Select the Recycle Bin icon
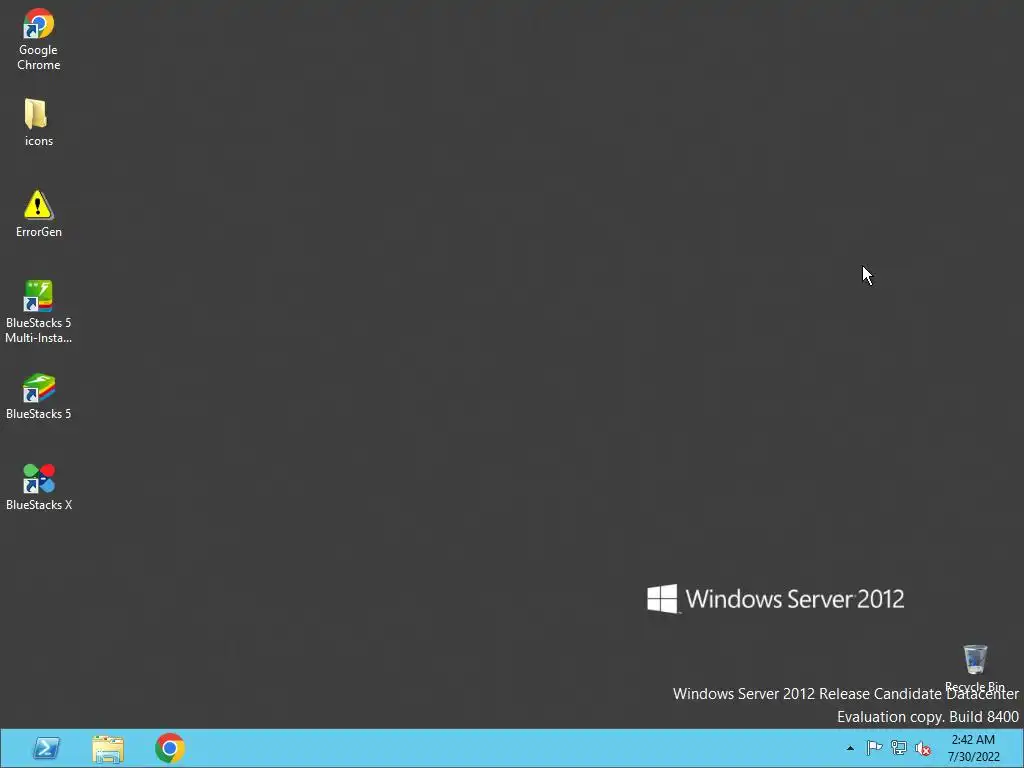Viewport: 1024px width, 768px height. 975,667
